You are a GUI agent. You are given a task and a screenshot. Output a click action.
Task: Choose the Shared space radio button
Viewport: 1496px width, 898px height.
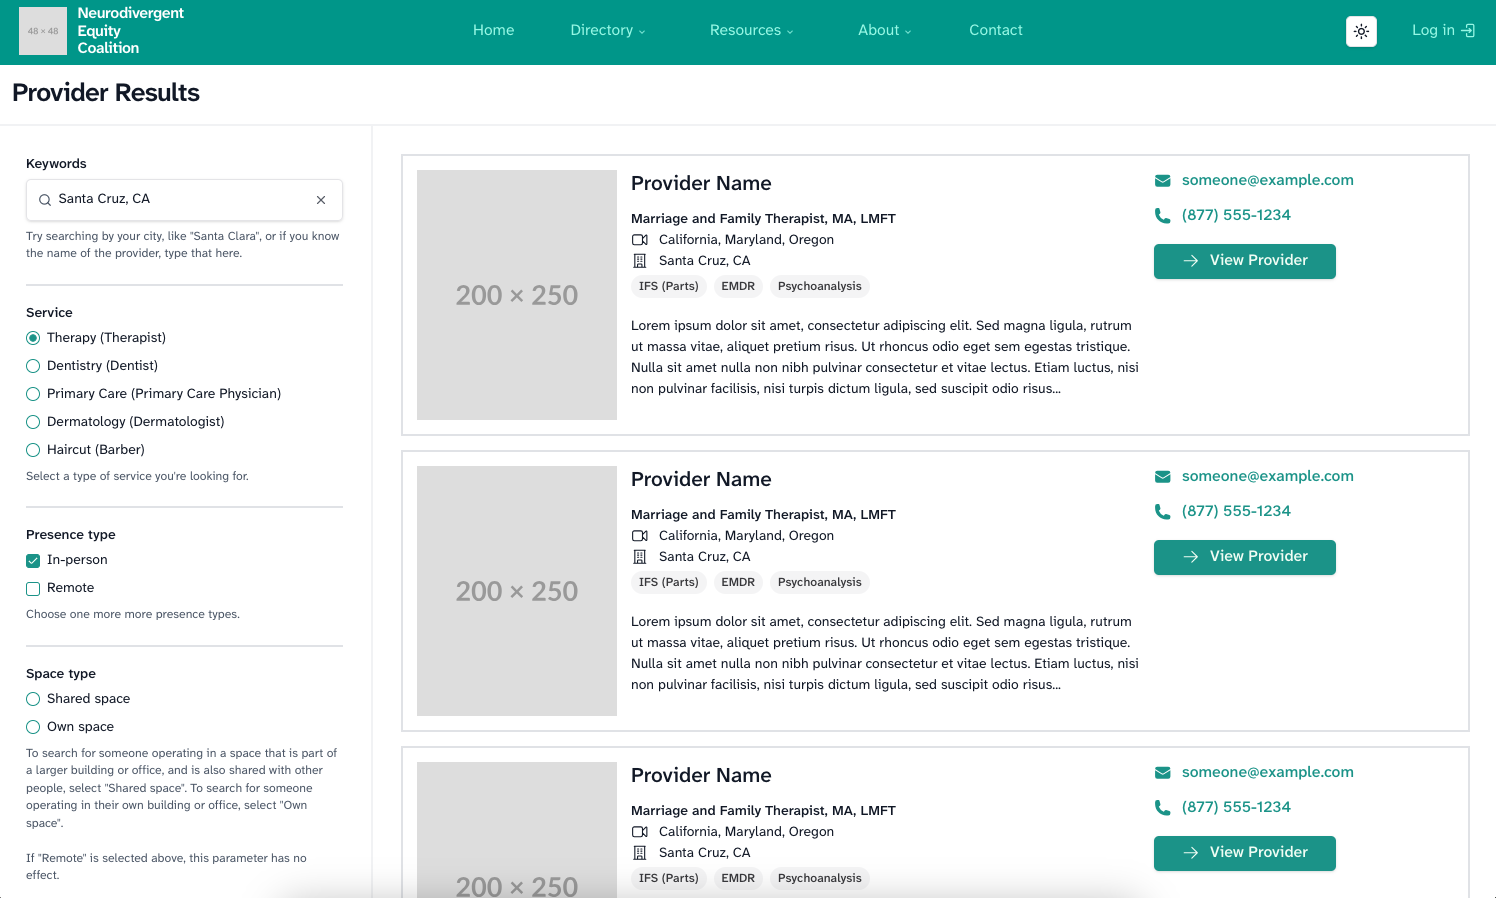pyautogui.click(x=33, y=699)
